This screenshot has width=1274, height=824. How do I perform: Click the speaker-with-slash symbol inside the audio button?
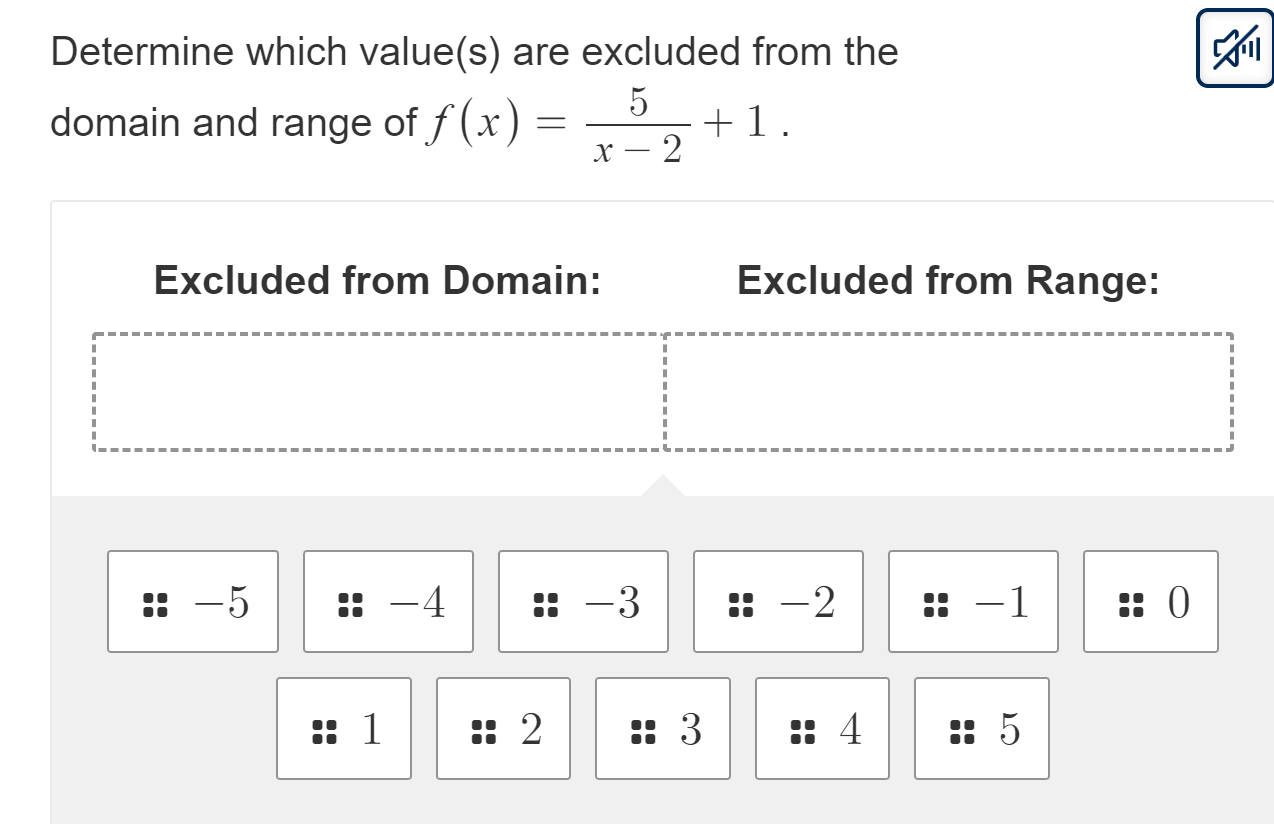(1234, 47)
